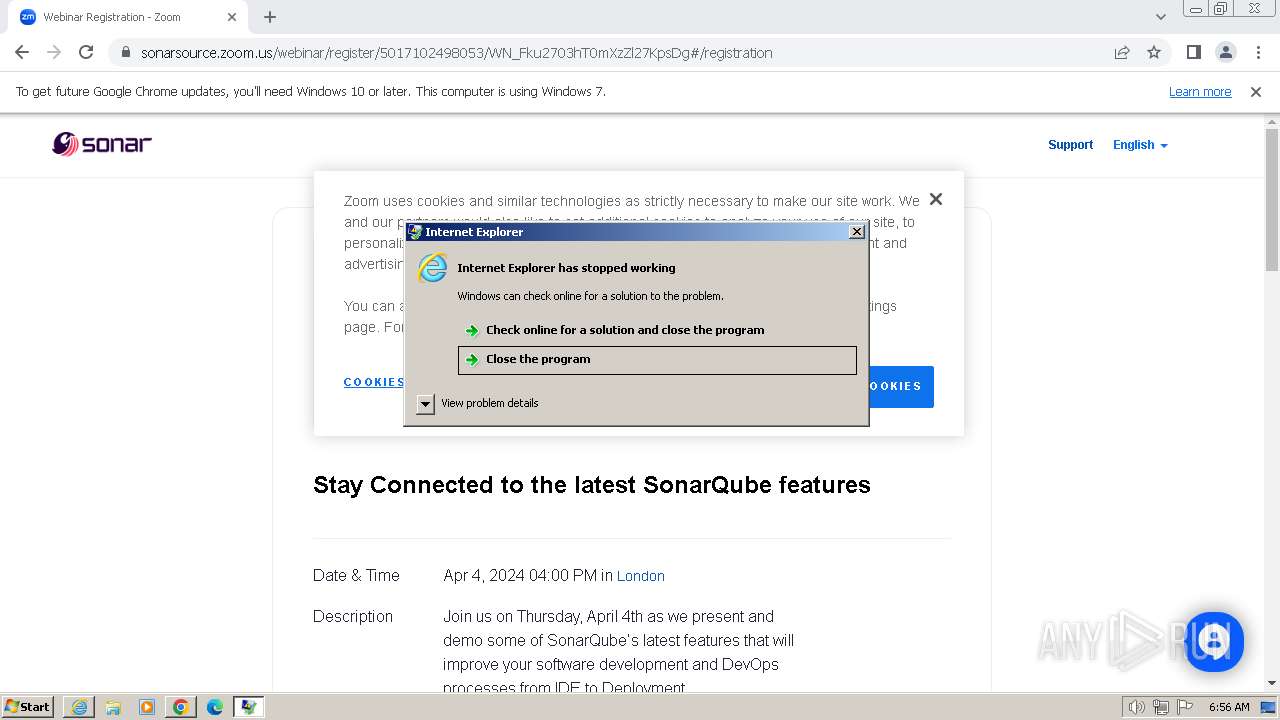
Task: Open the London time zone link
Action: (x=641, y=576)
